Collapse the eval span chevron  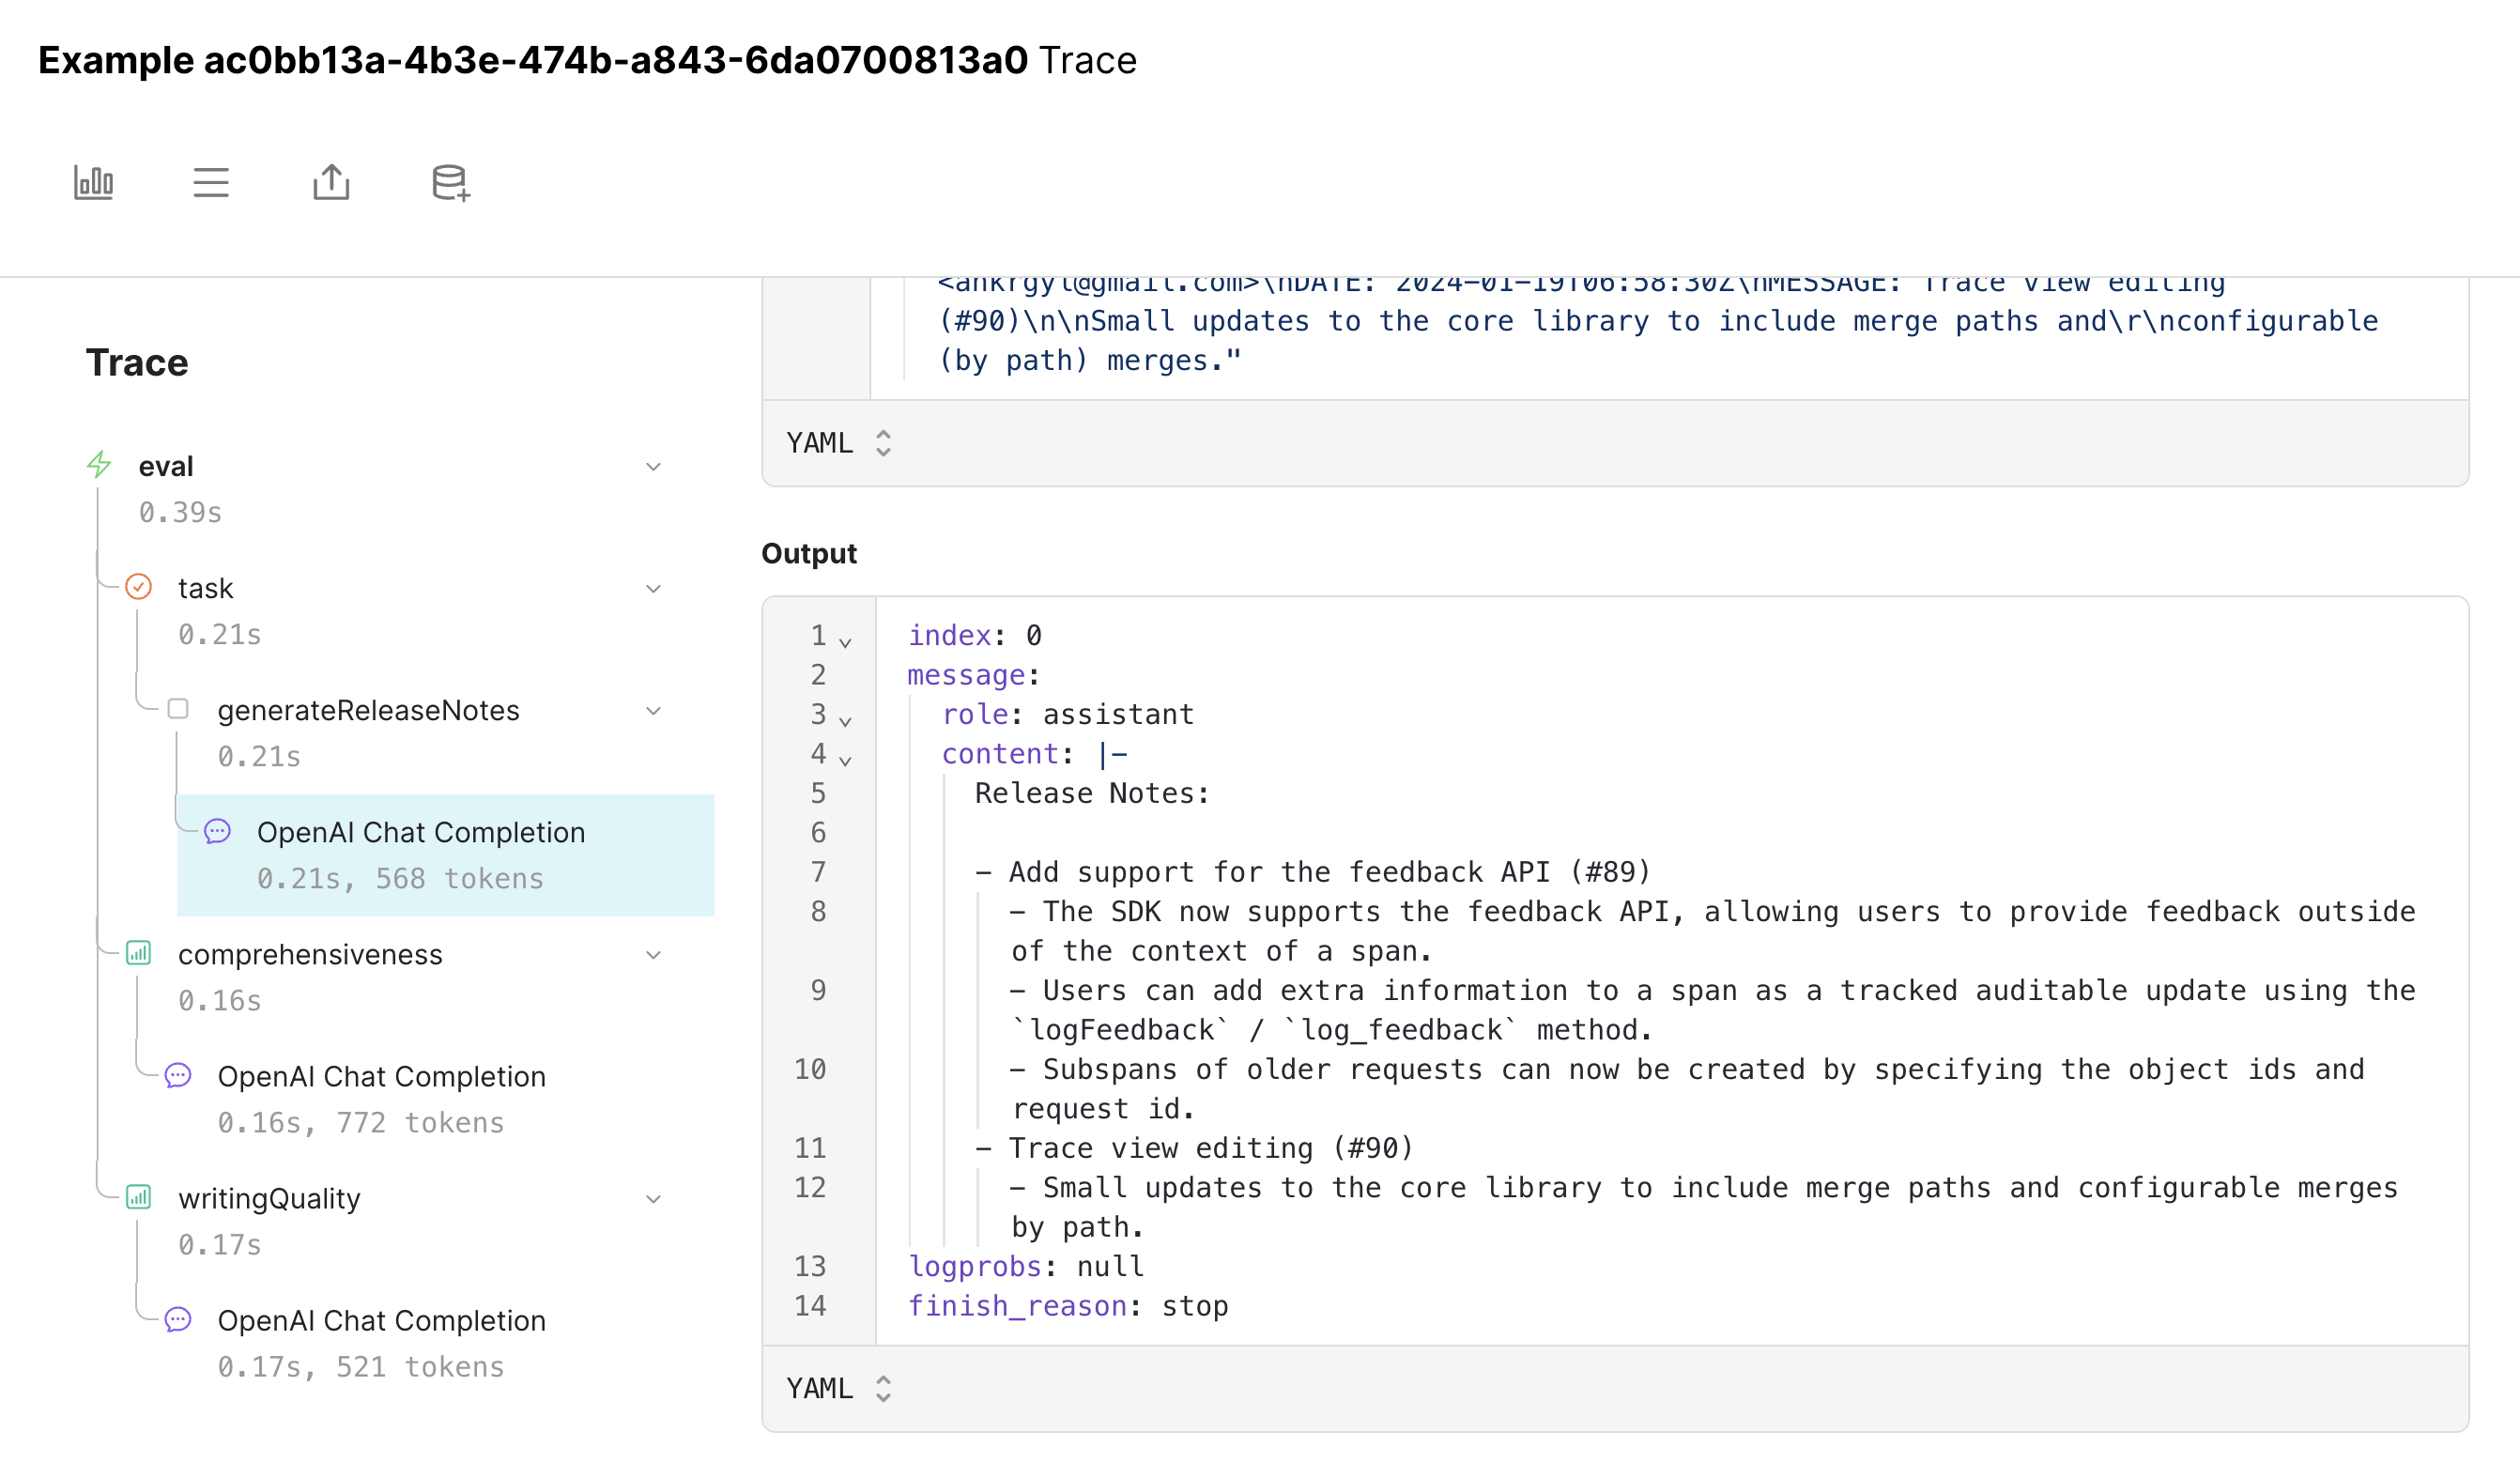653,467
